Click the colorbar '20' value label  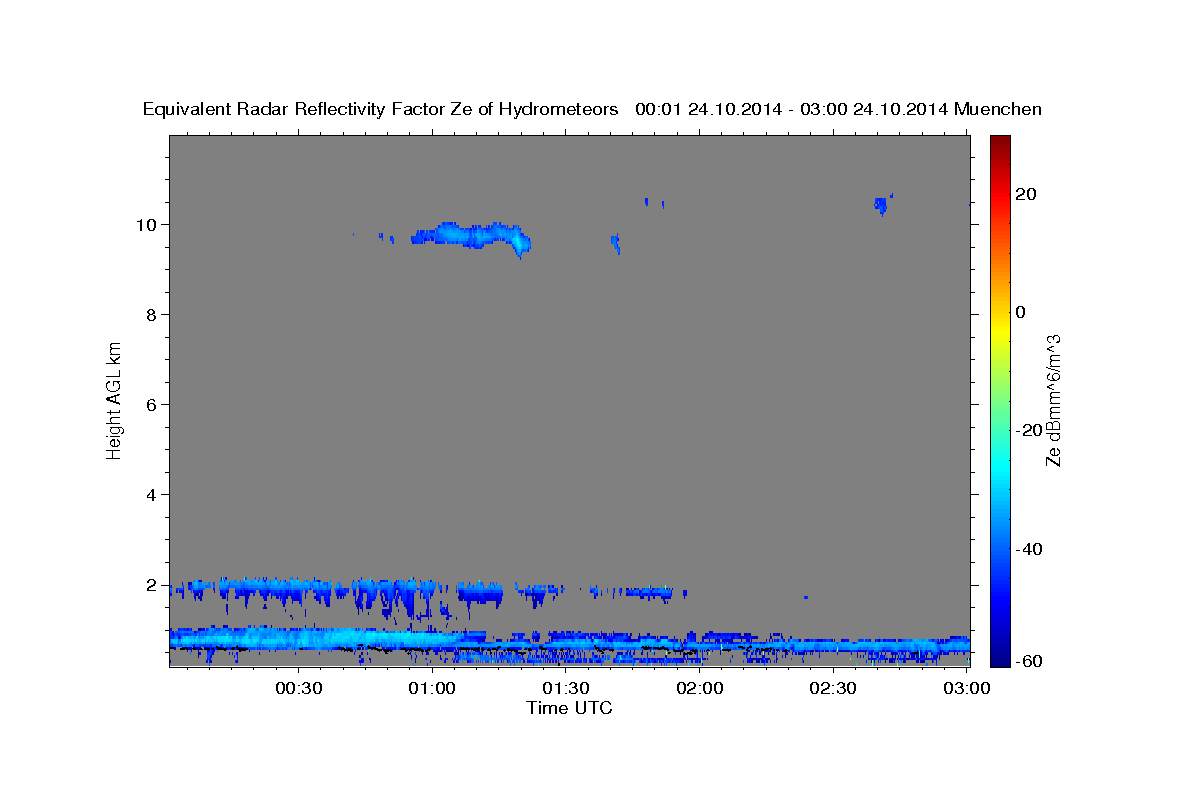(x=1026, y=194)
